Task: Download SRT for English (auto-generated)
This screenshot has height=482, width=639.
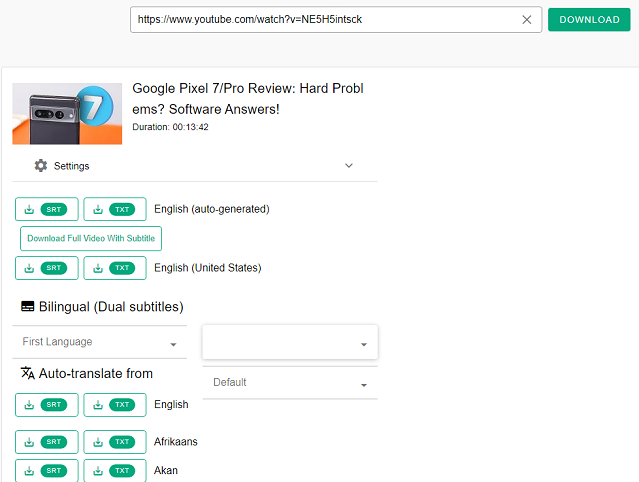Action: pyautogui.click(x=46, y=209)
